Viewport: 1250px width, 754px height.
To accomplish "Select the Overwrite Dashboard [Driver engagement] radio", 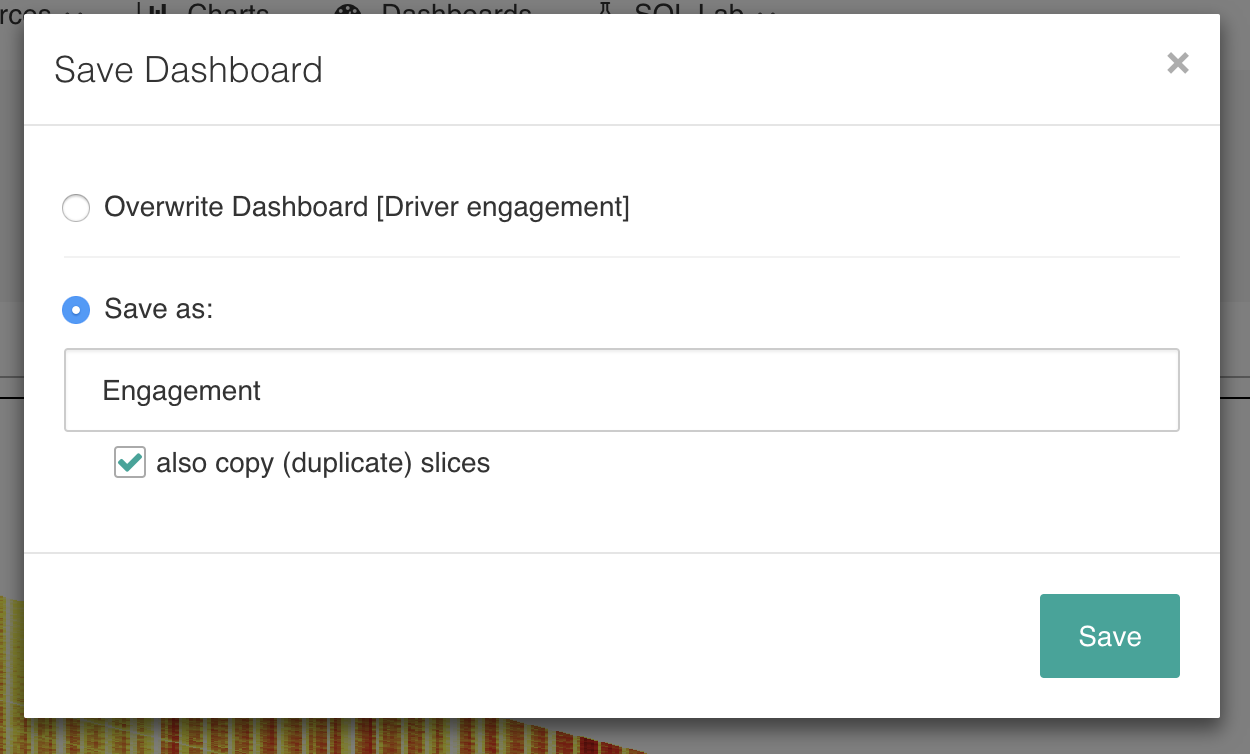I will (x=76, y=208).
